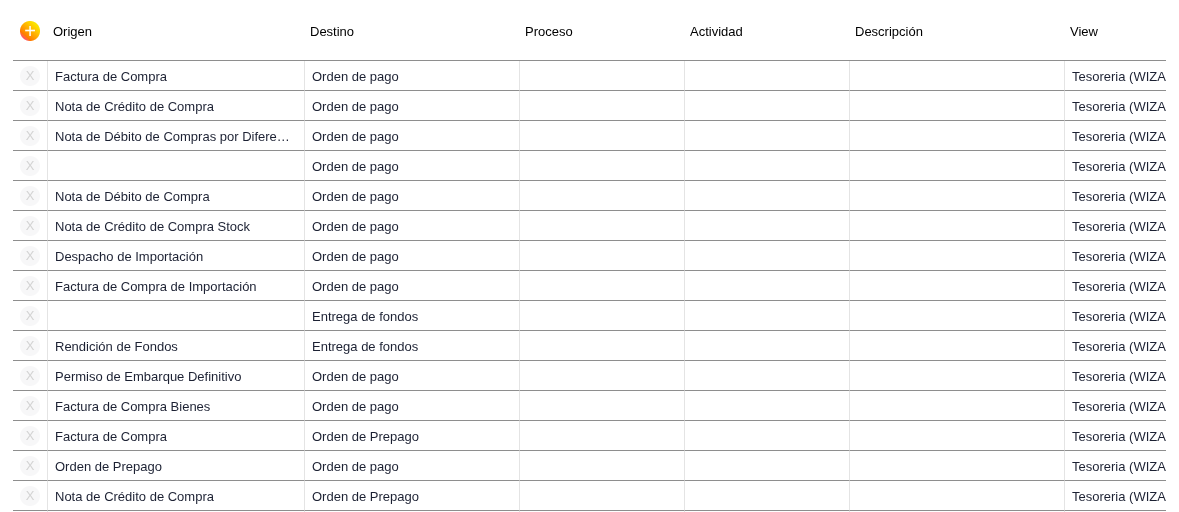
Task: Click the orange add row icon
Action: tap(30, 31)
